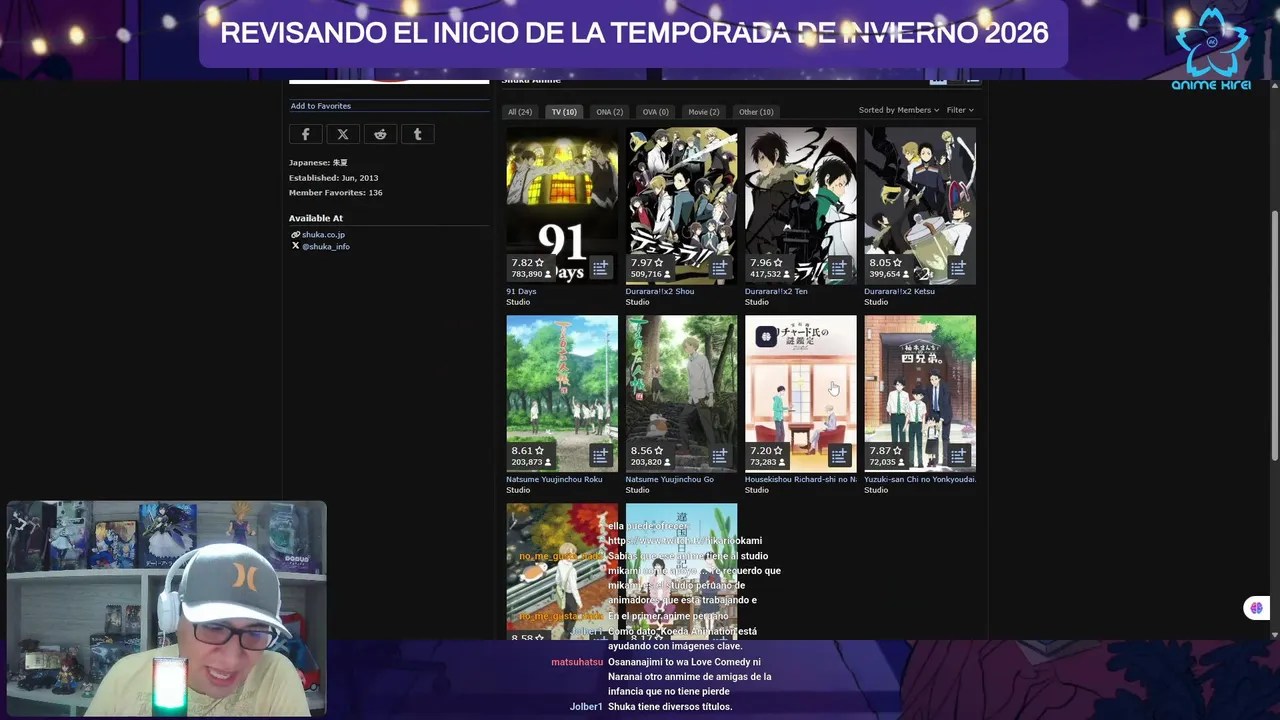Open the @shuka_info X profile link

(326, 246)
